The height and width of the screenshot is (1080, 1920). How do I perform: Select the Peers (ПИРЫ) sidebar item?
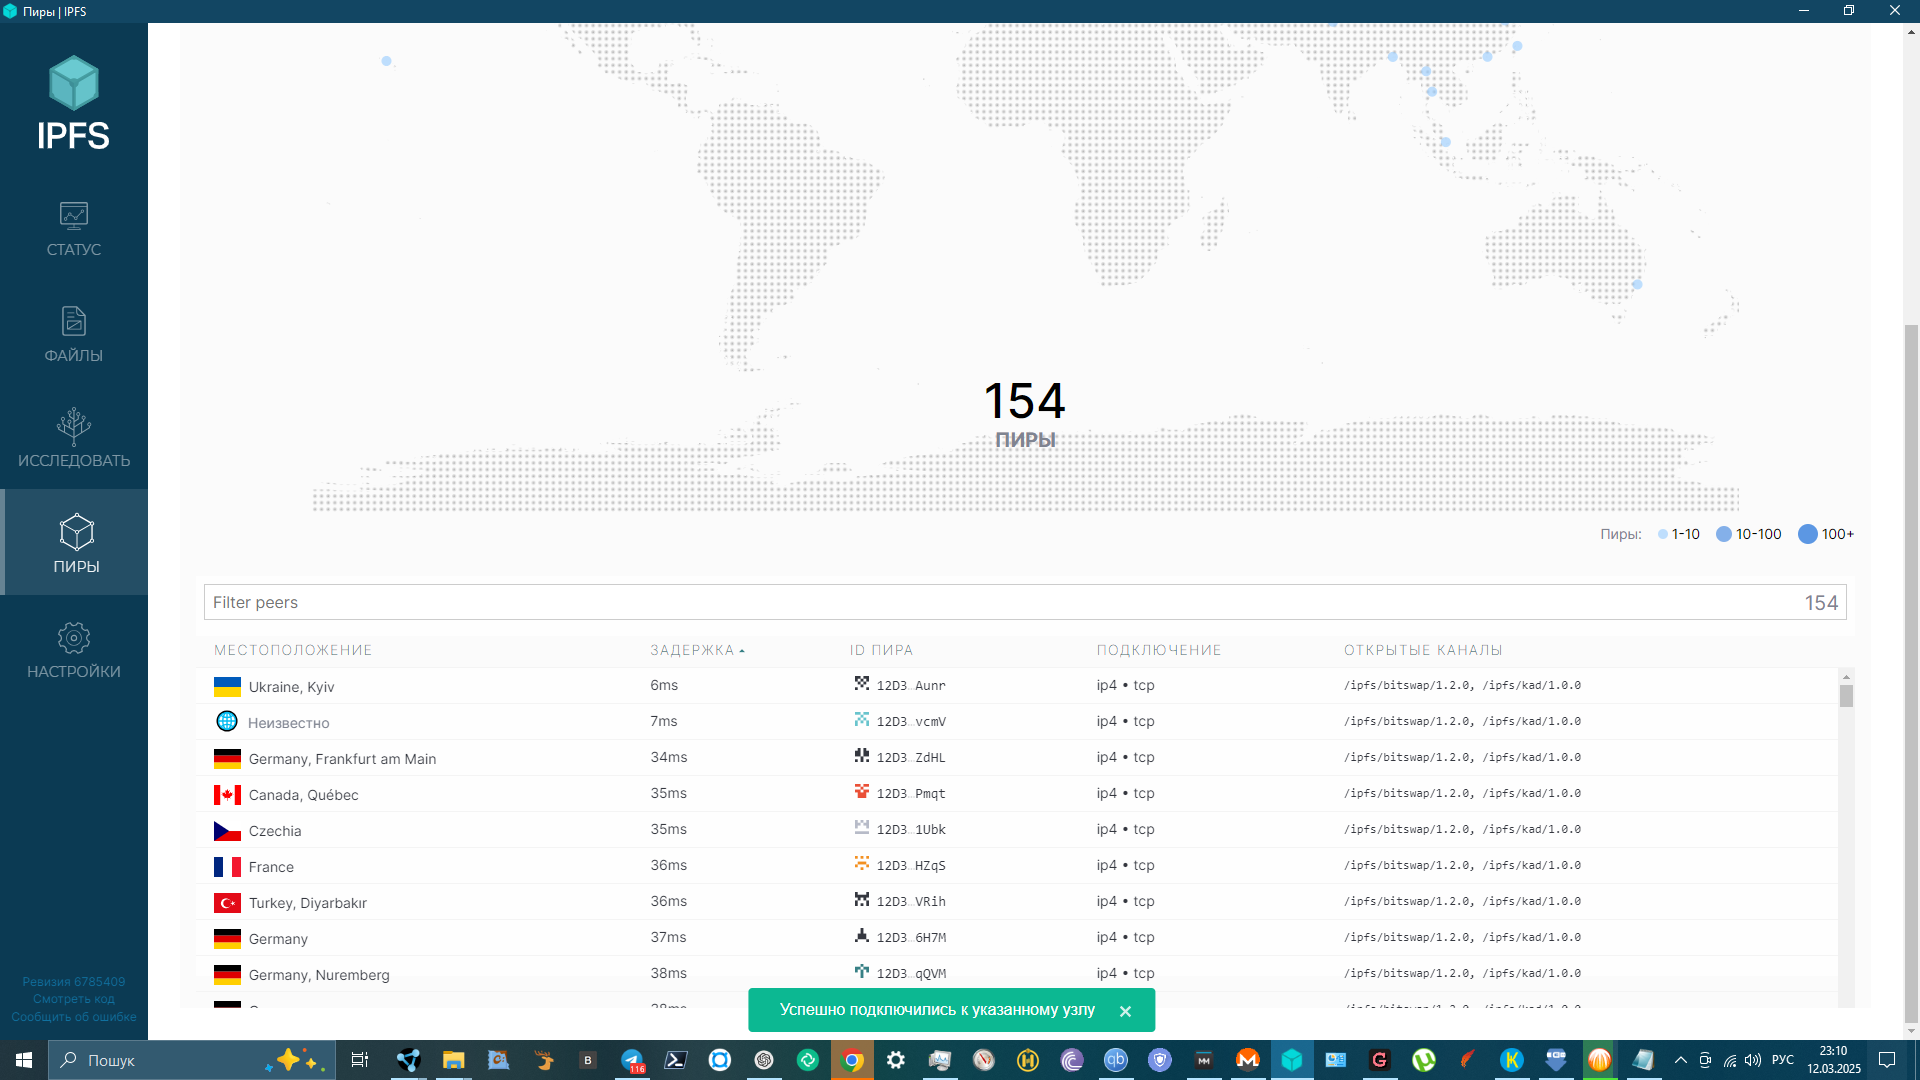click(74, 543)
